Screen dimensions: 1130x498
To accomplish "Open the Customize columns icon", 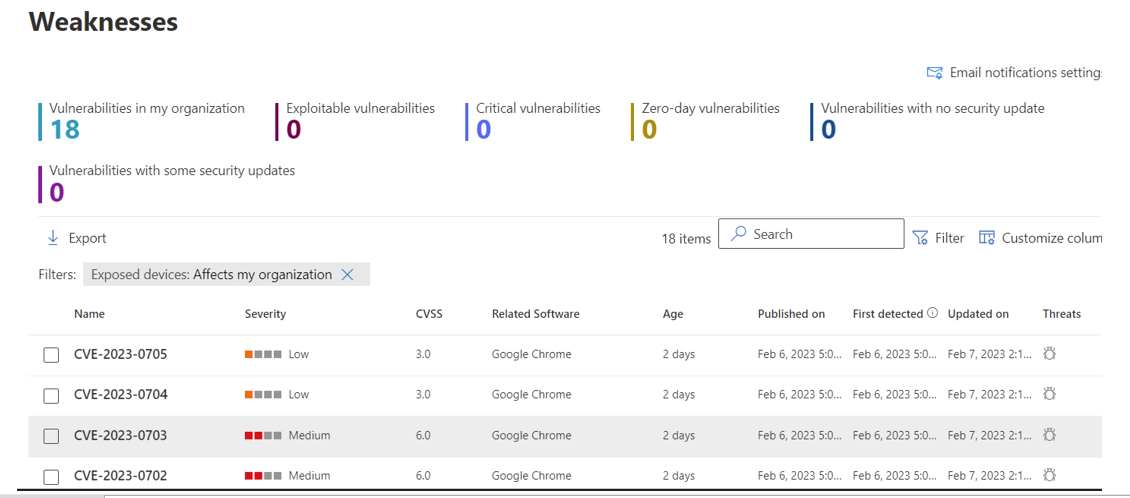I will point(987,238).
